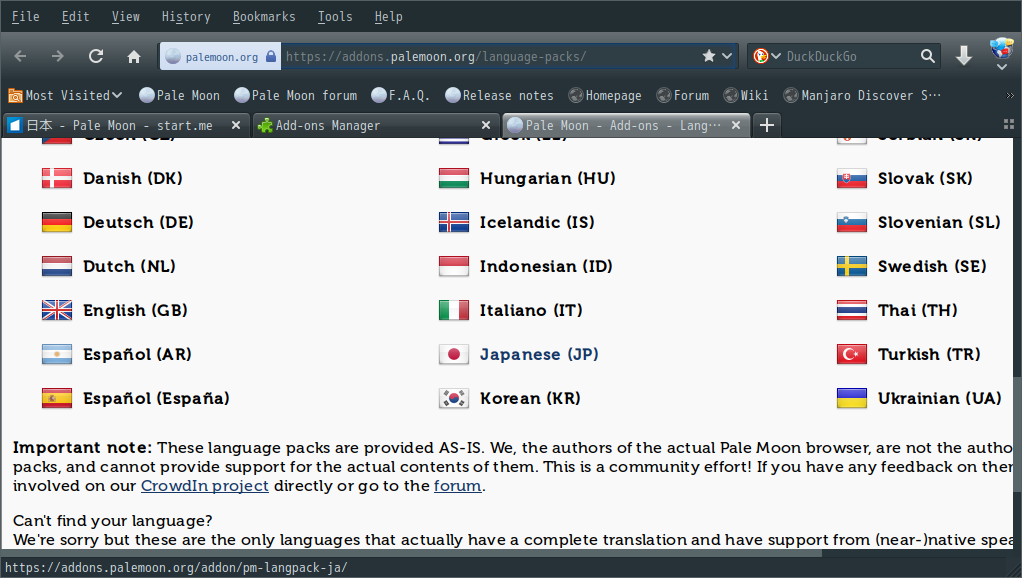1022x578 pixels.
Task: Click the Ukrainian flag icon
Action: coord(852,398)
